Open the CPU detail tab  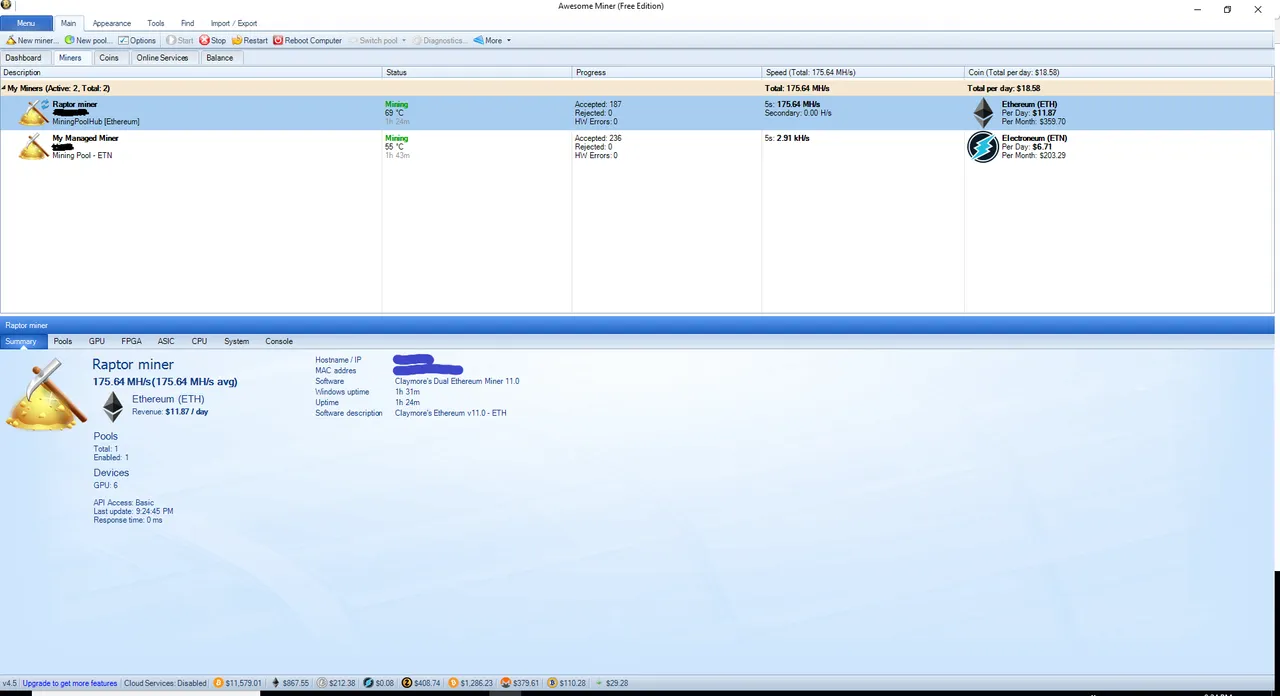tap(200, 341)
